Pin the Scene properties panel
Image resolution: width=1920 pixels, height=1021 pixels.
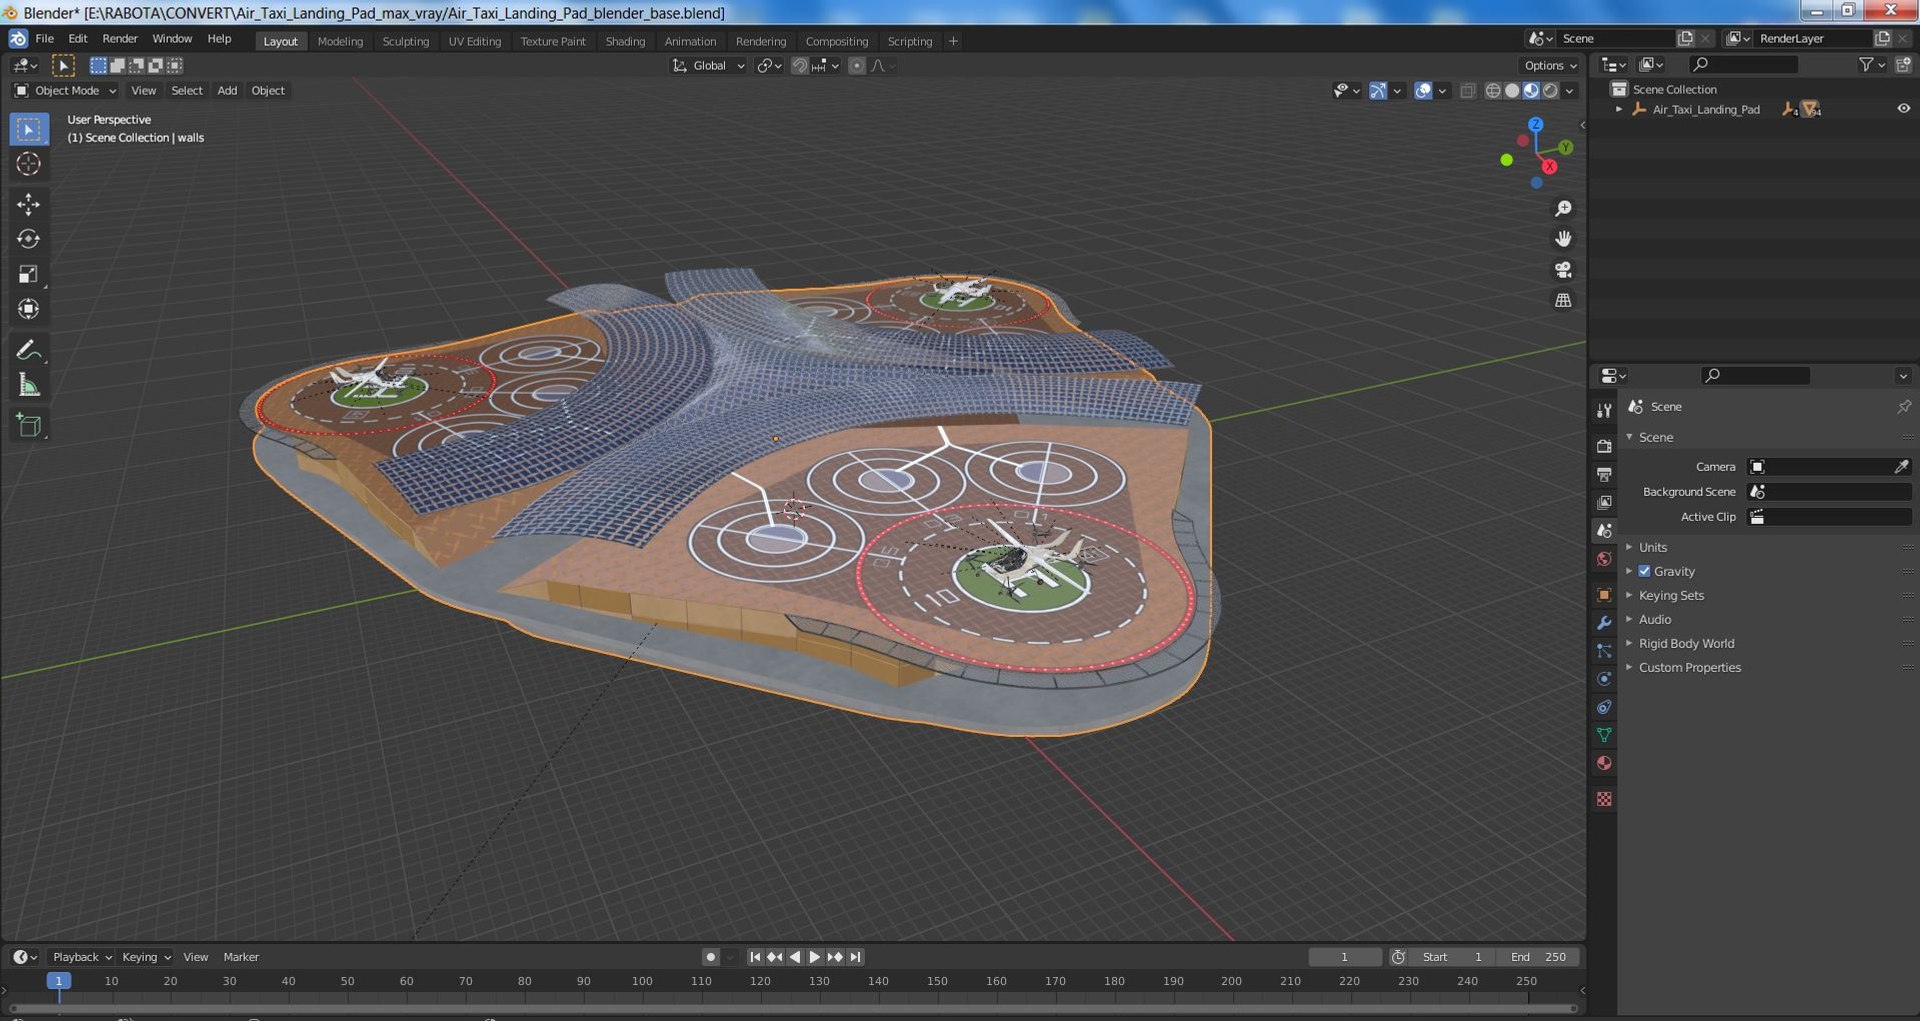point(1903,407)
